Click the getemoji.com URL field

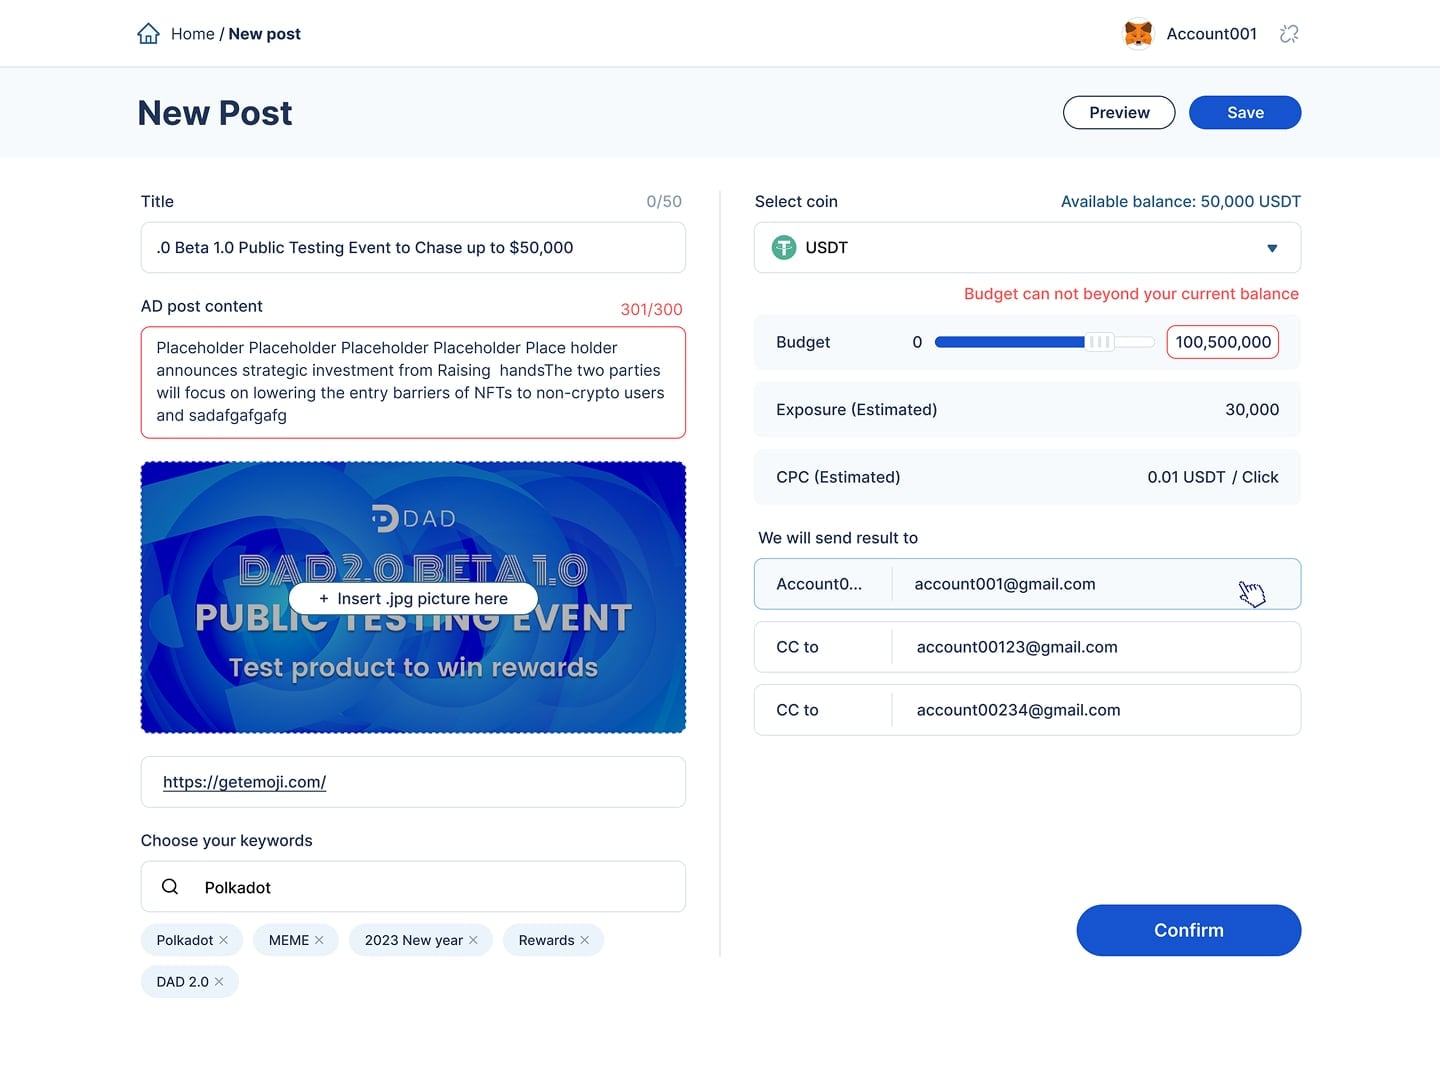click(413, 782)
